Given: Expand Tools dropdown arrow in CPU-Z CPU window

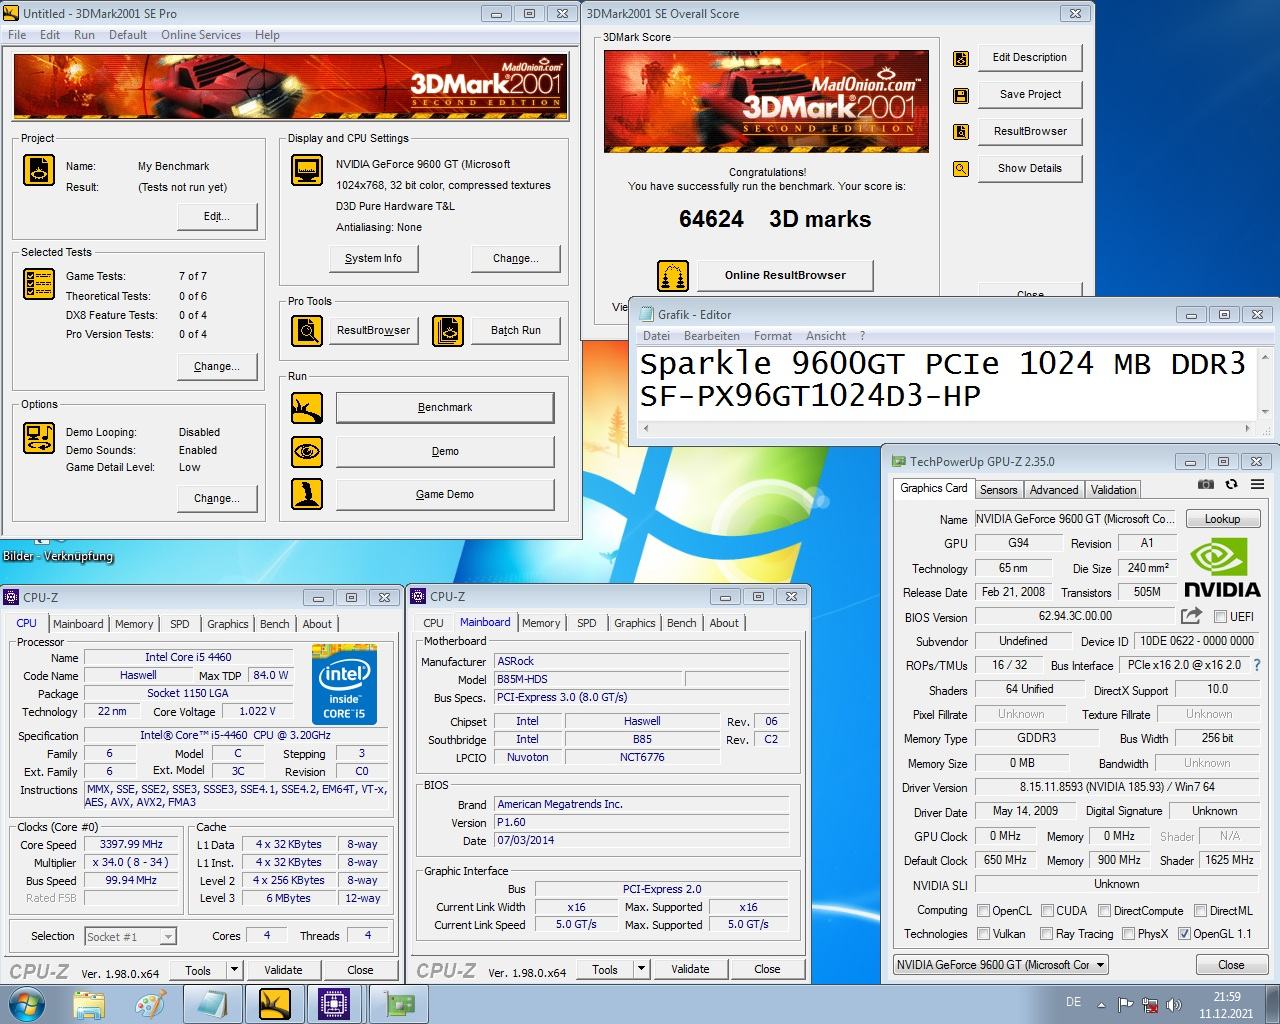Looking at the screenshot, I should click(x=234, y=970).
